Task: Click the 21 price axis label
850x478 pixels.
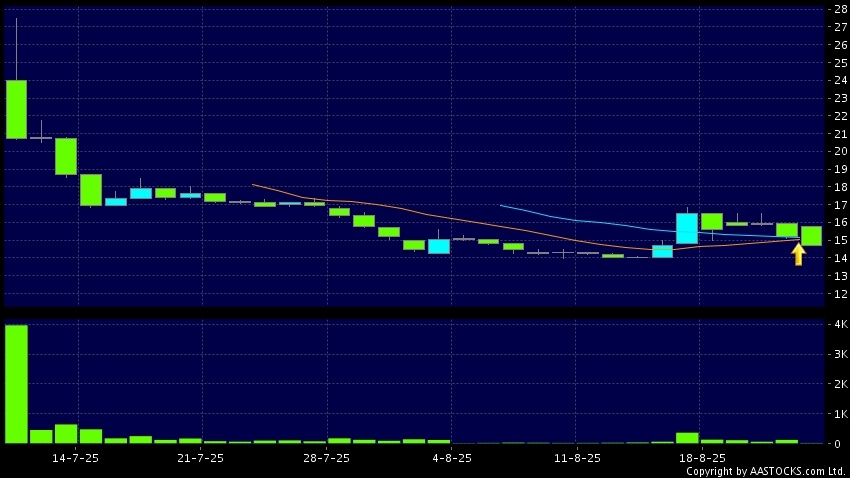Action: click(x=841, y=134)
